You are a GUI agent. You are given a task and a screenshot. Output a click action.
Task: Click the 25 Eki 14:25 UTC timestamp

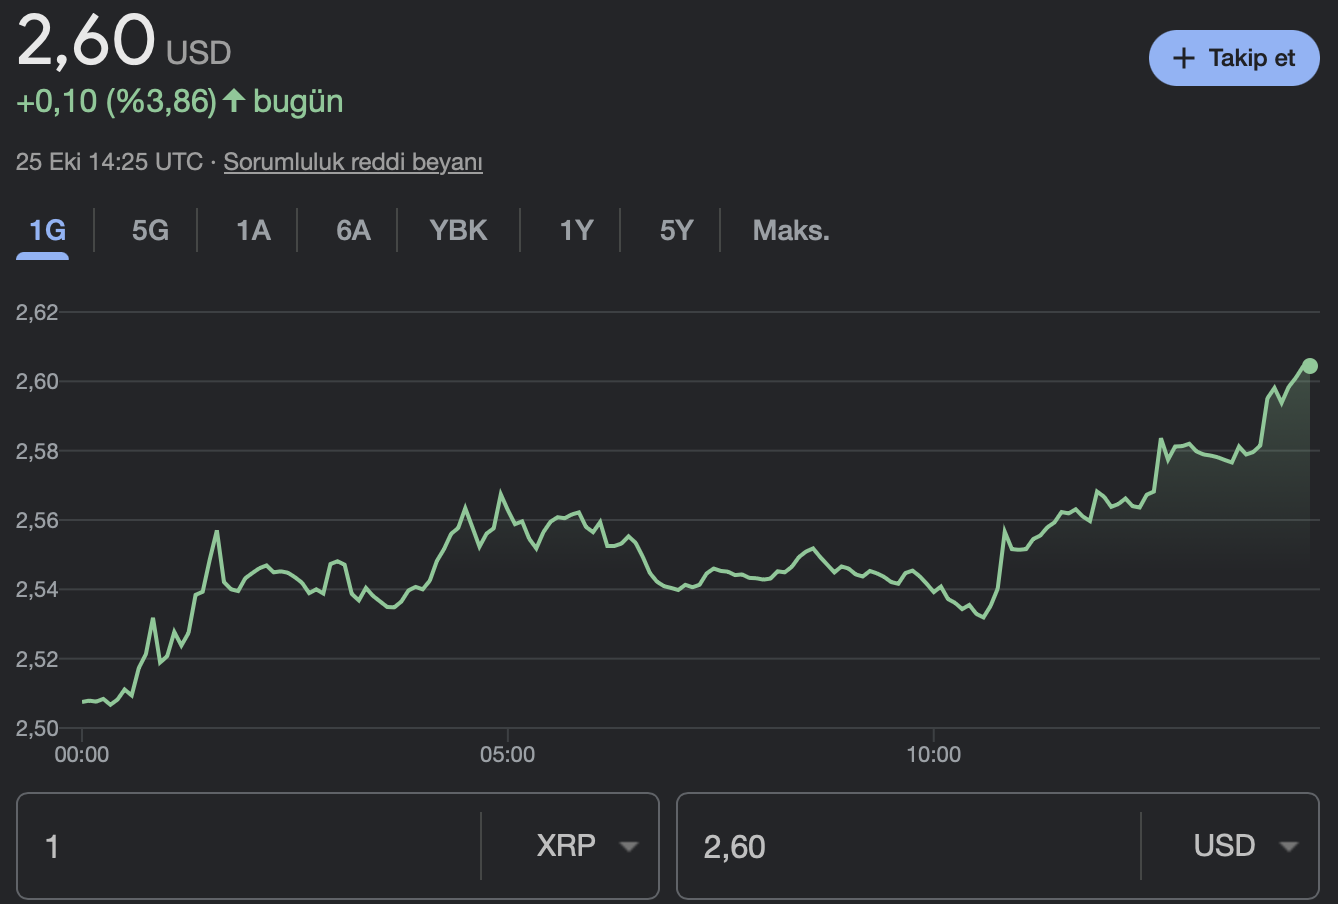pyautogui.click(x=109, y=162)
